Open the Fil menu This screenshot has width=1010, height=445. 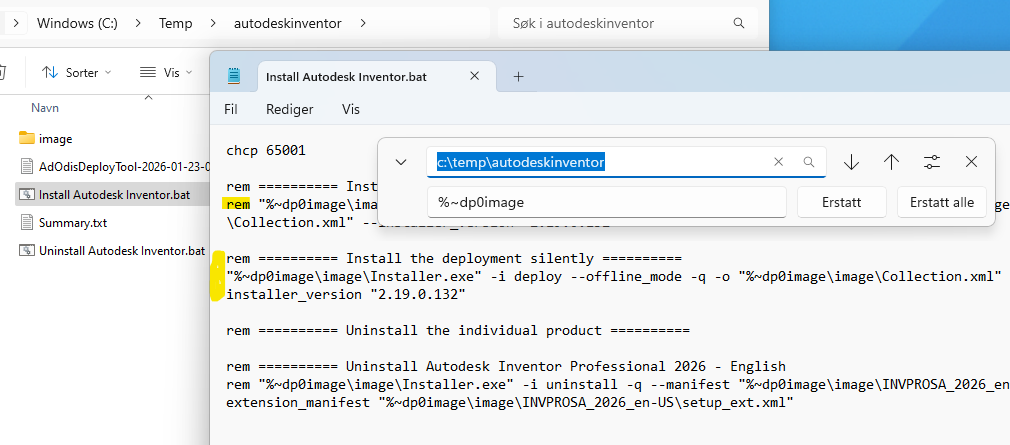[230, 109]
